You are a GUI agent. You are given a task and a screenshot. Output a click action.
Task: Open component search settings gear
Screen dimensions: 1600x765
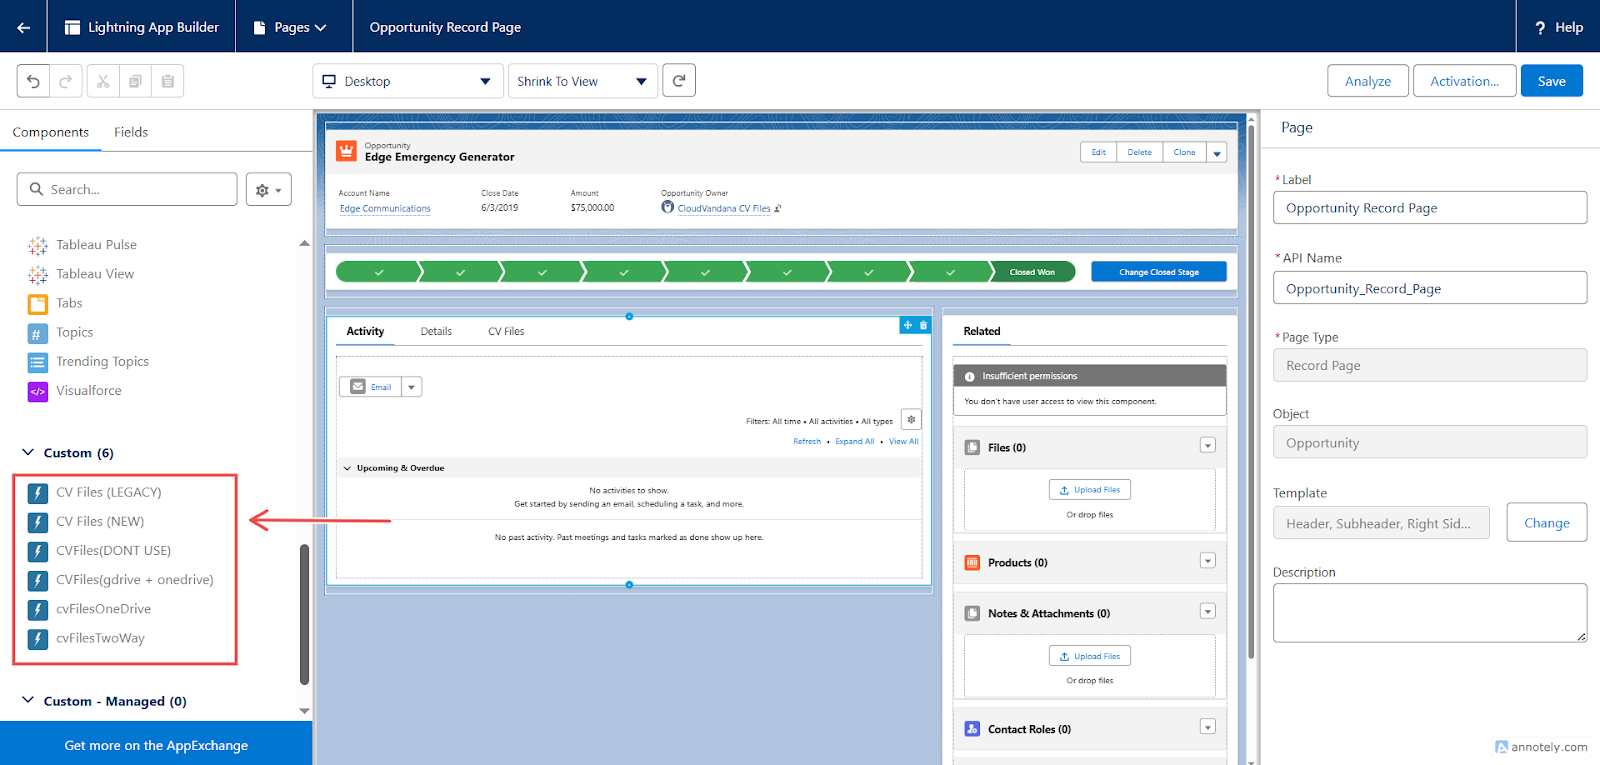269,189
